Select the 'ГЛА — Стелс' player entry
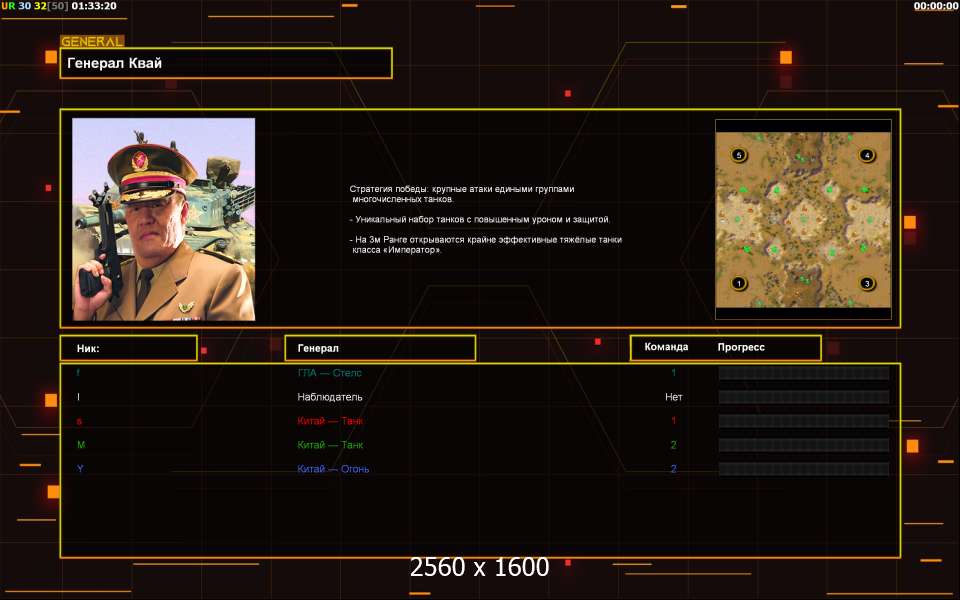 tap(330, 373)
